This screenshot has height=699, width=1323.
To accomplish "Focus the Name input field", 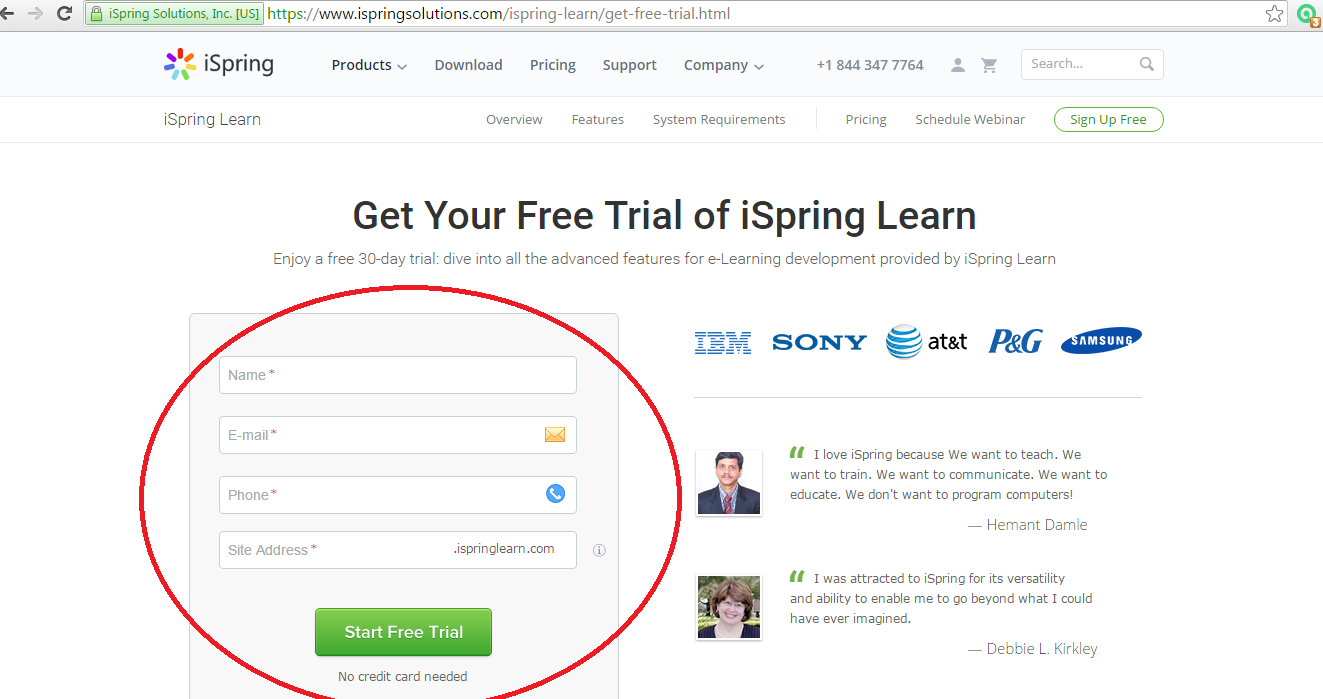I will (x=398, y=375).
